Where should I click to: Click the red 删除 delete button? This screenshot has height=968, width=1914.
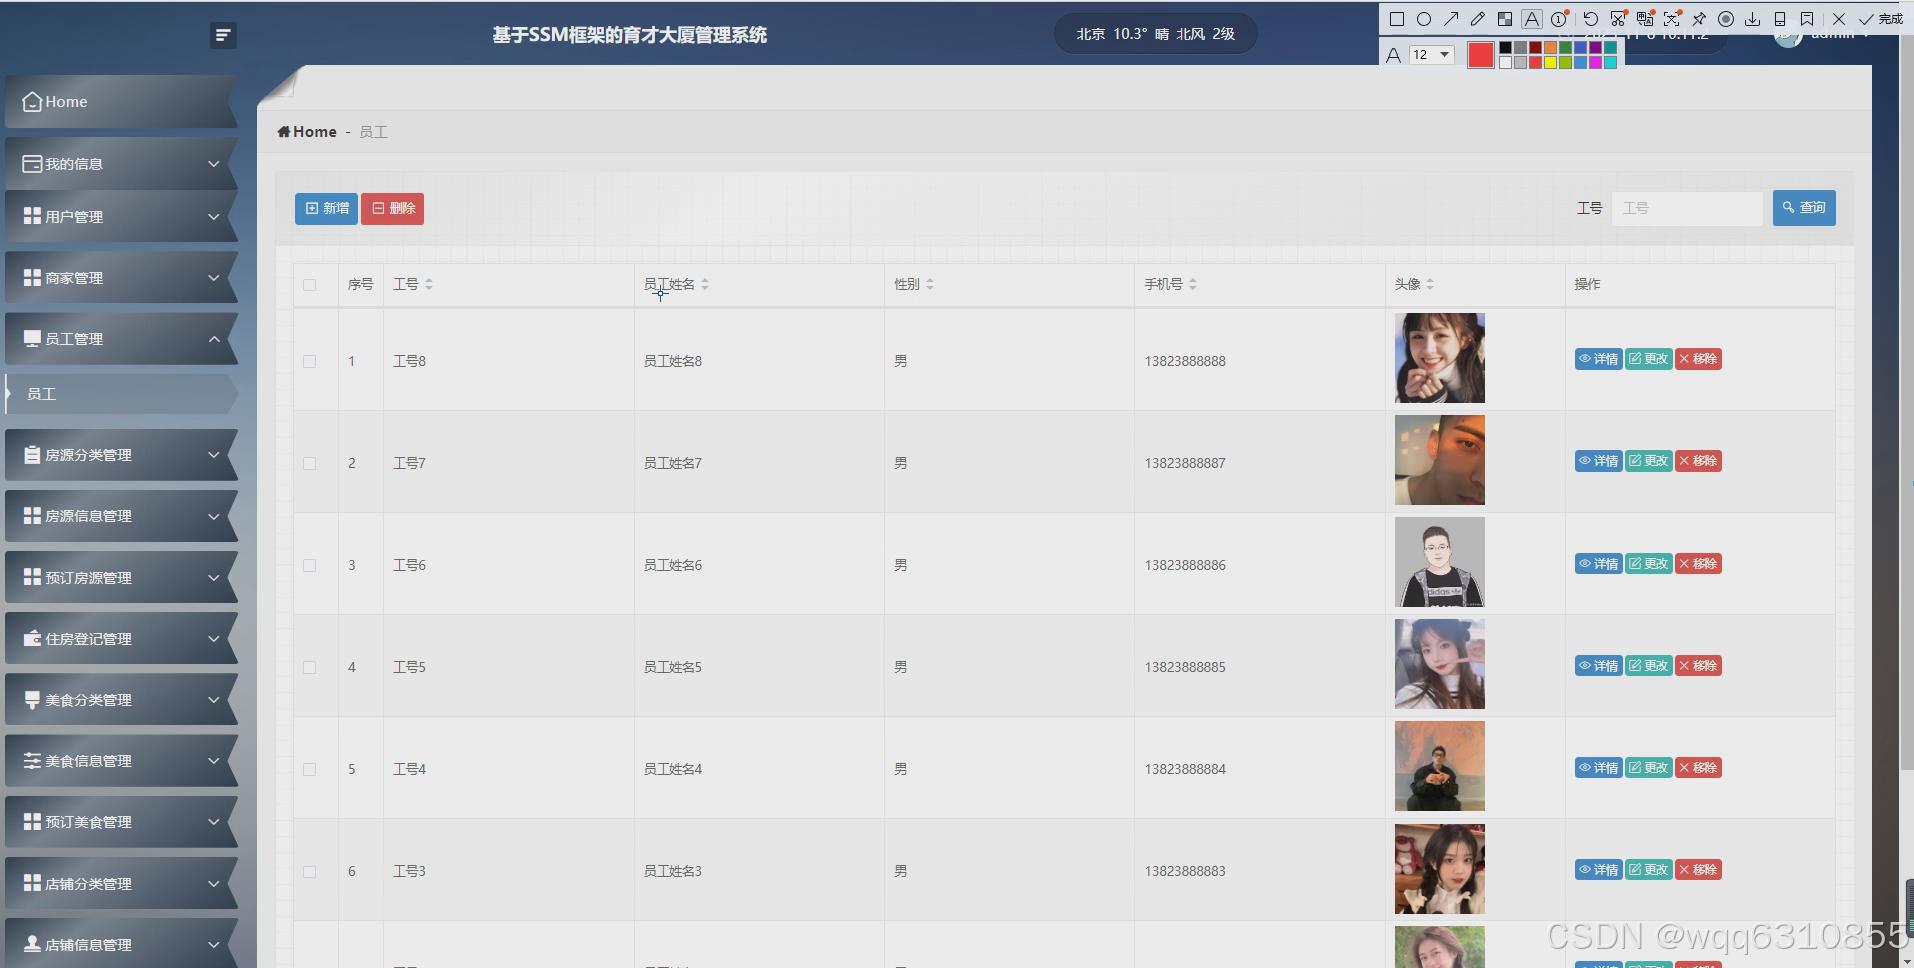point(392,208)
